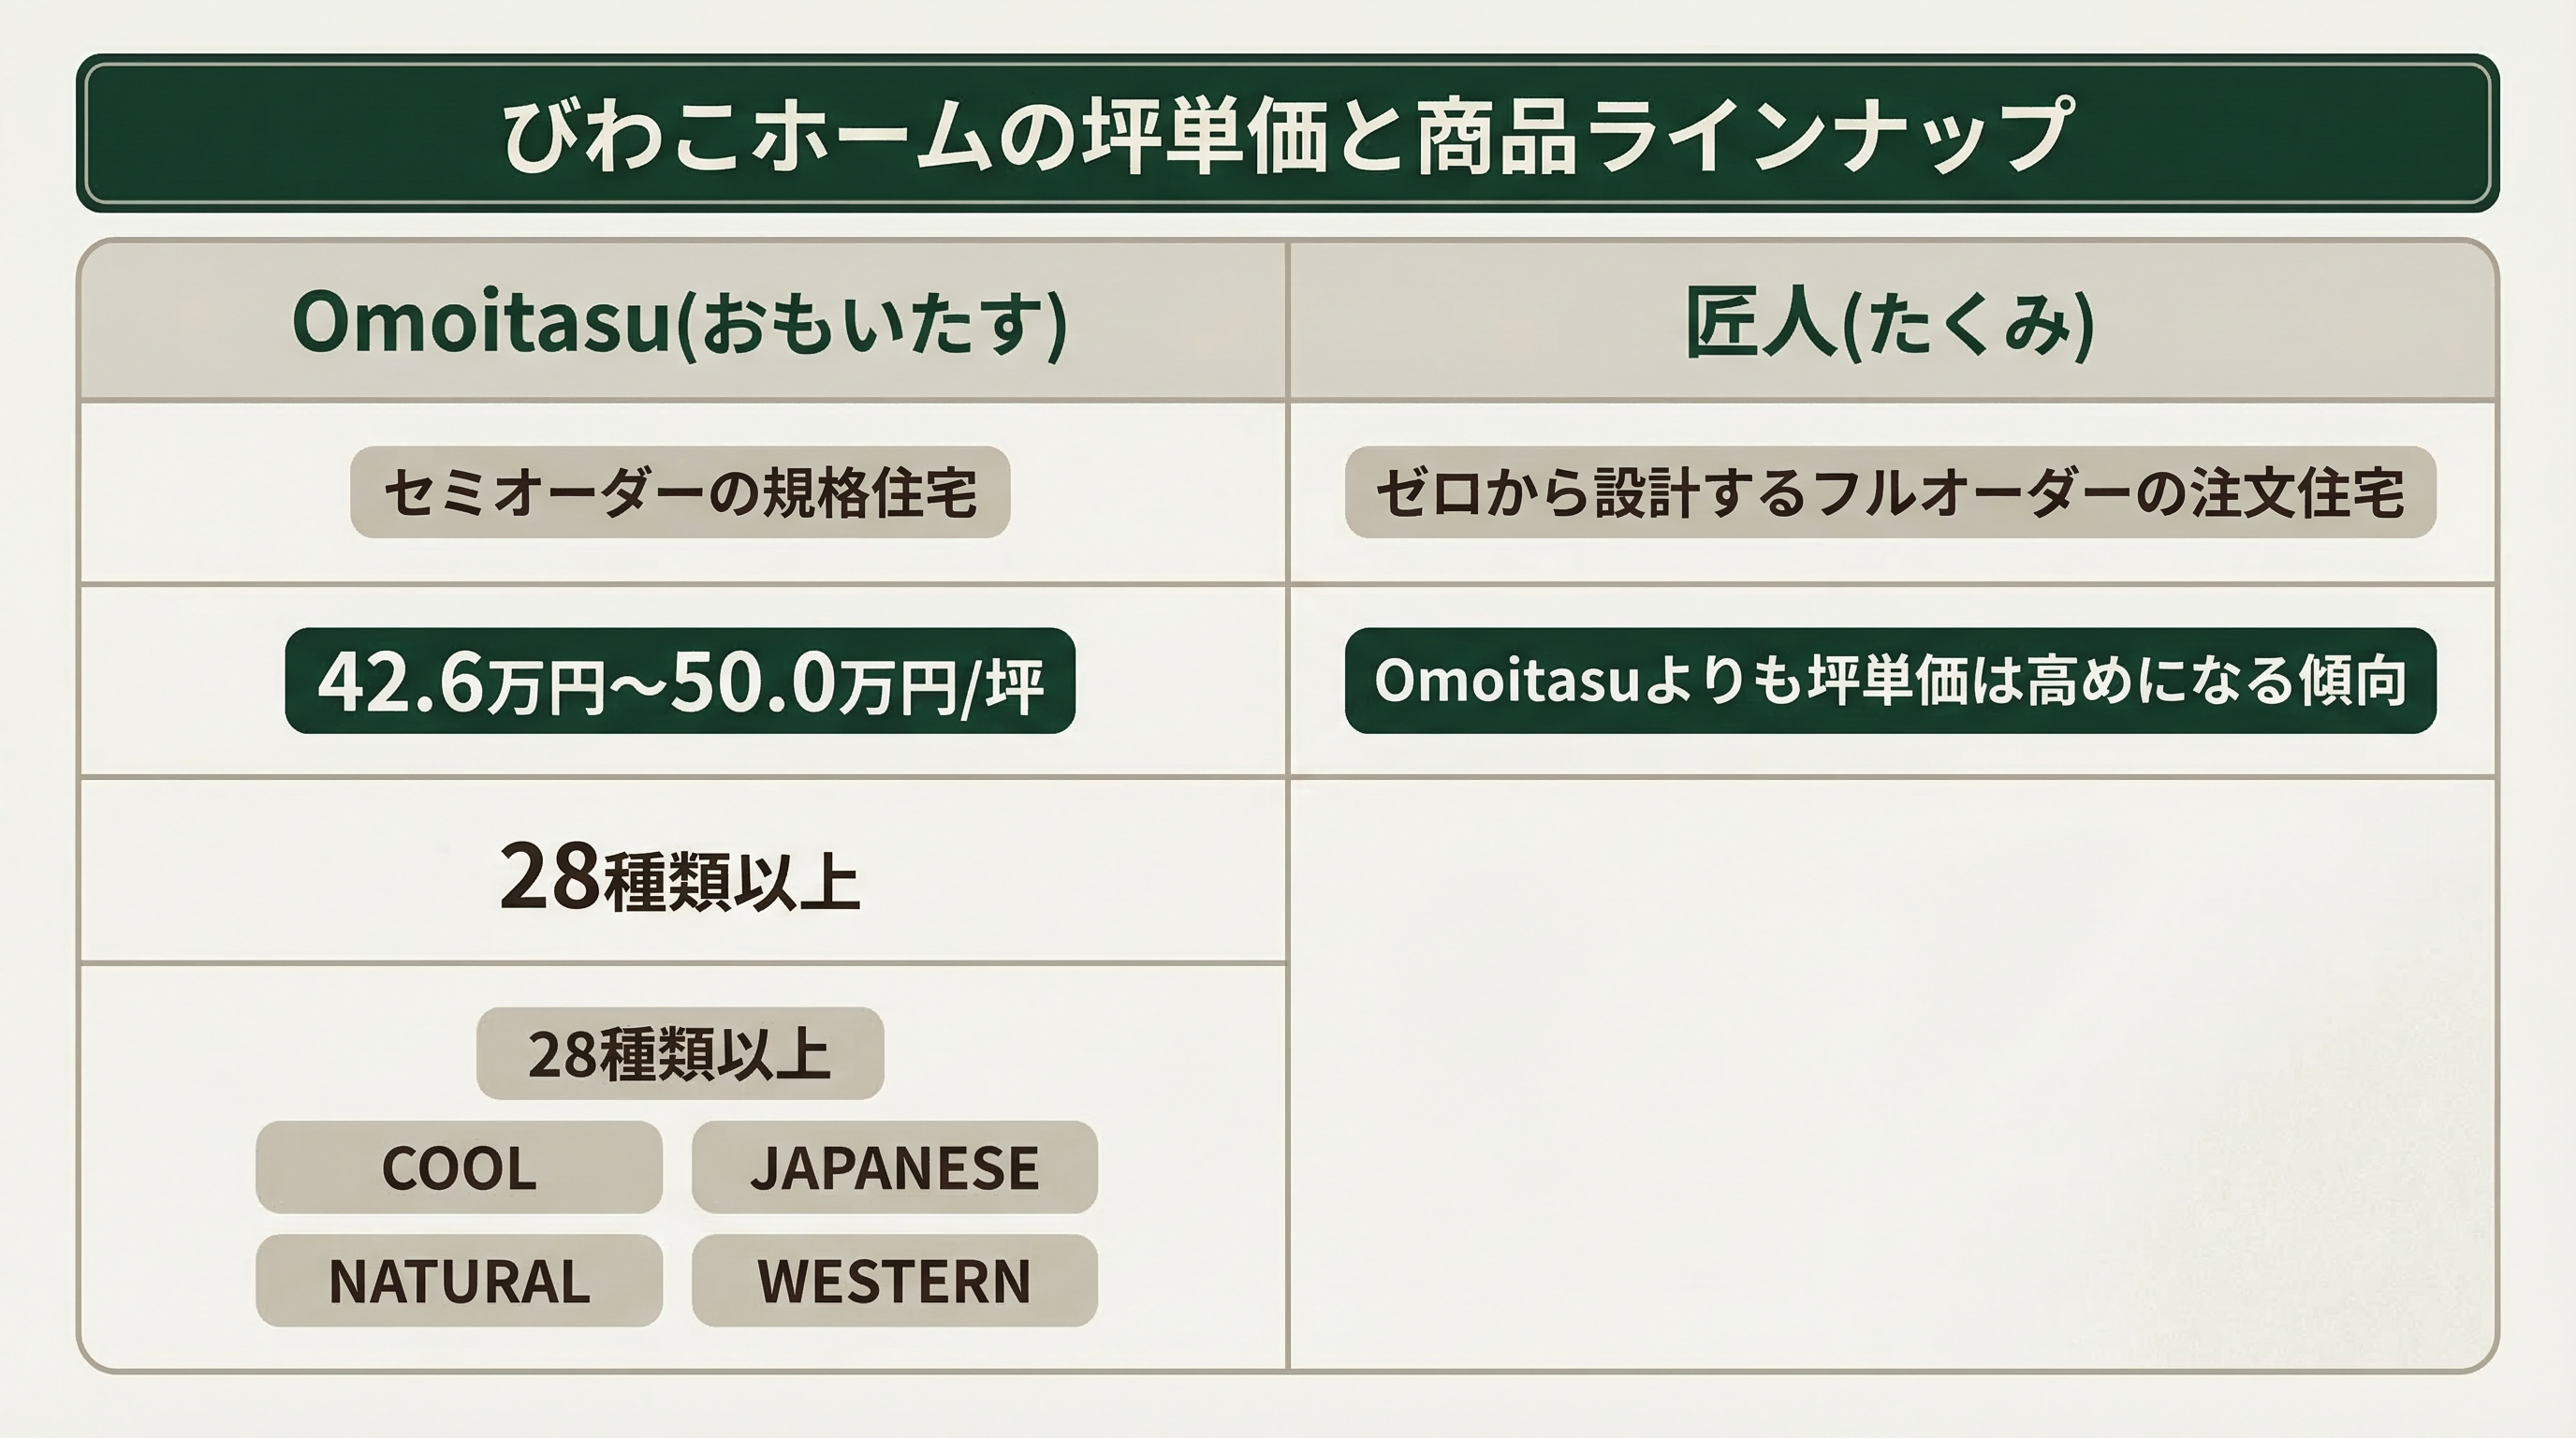Click the 42.6万円 lower price figure
The width and height of the screenshot is (2576, 1438).
[x=461, y=683]
